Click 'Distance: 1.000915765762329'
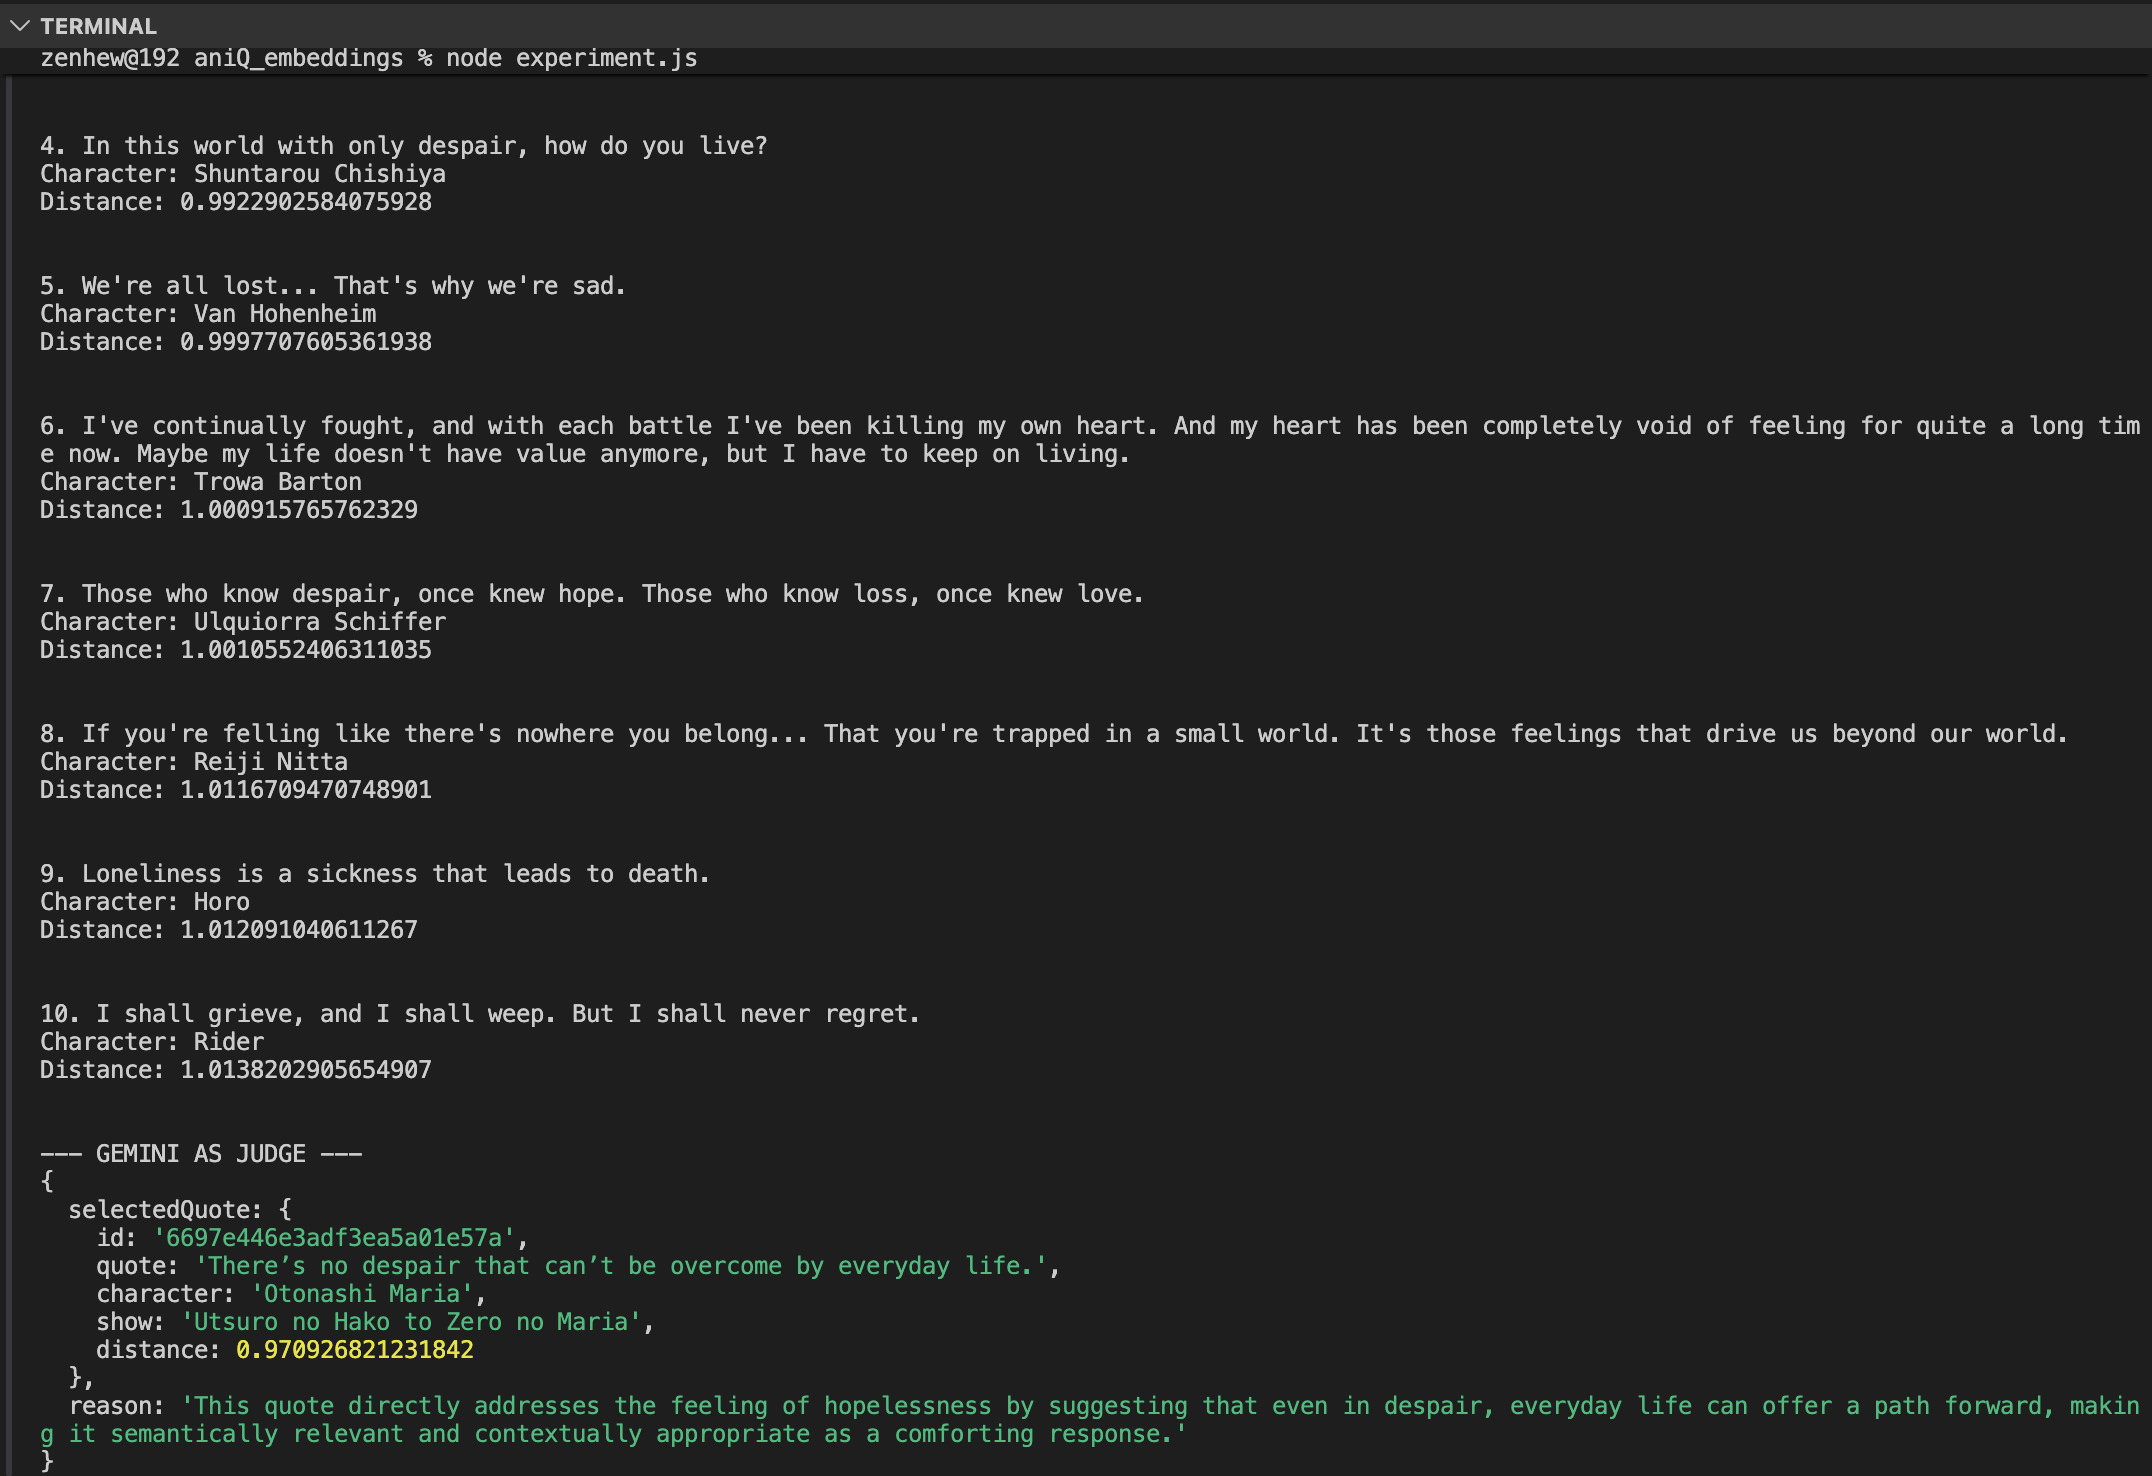 pyautogui.click(x=229, y=510)
